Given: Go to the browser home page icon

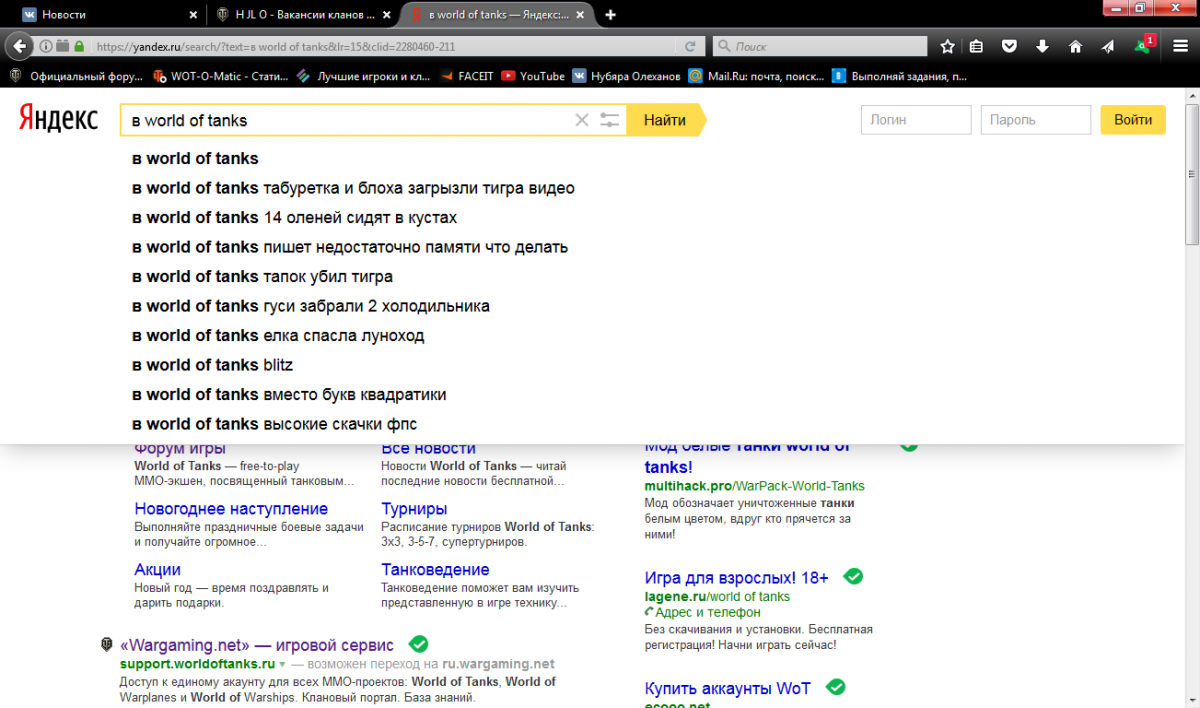Looking at the screenshot, I should tap(1075, 46).
